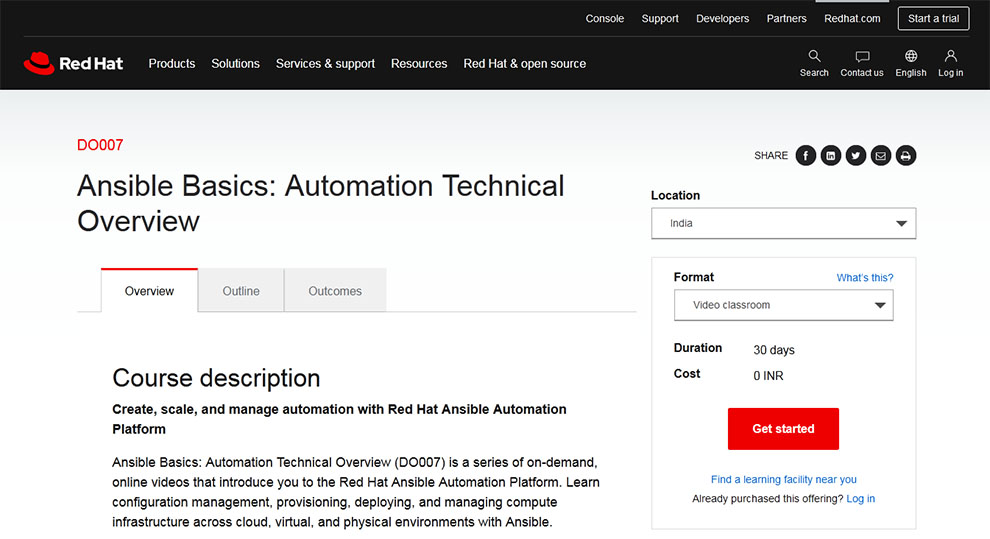This screenshot has width=990, height=539.
Task: Click the Course description heading
Action: point(216,378)
